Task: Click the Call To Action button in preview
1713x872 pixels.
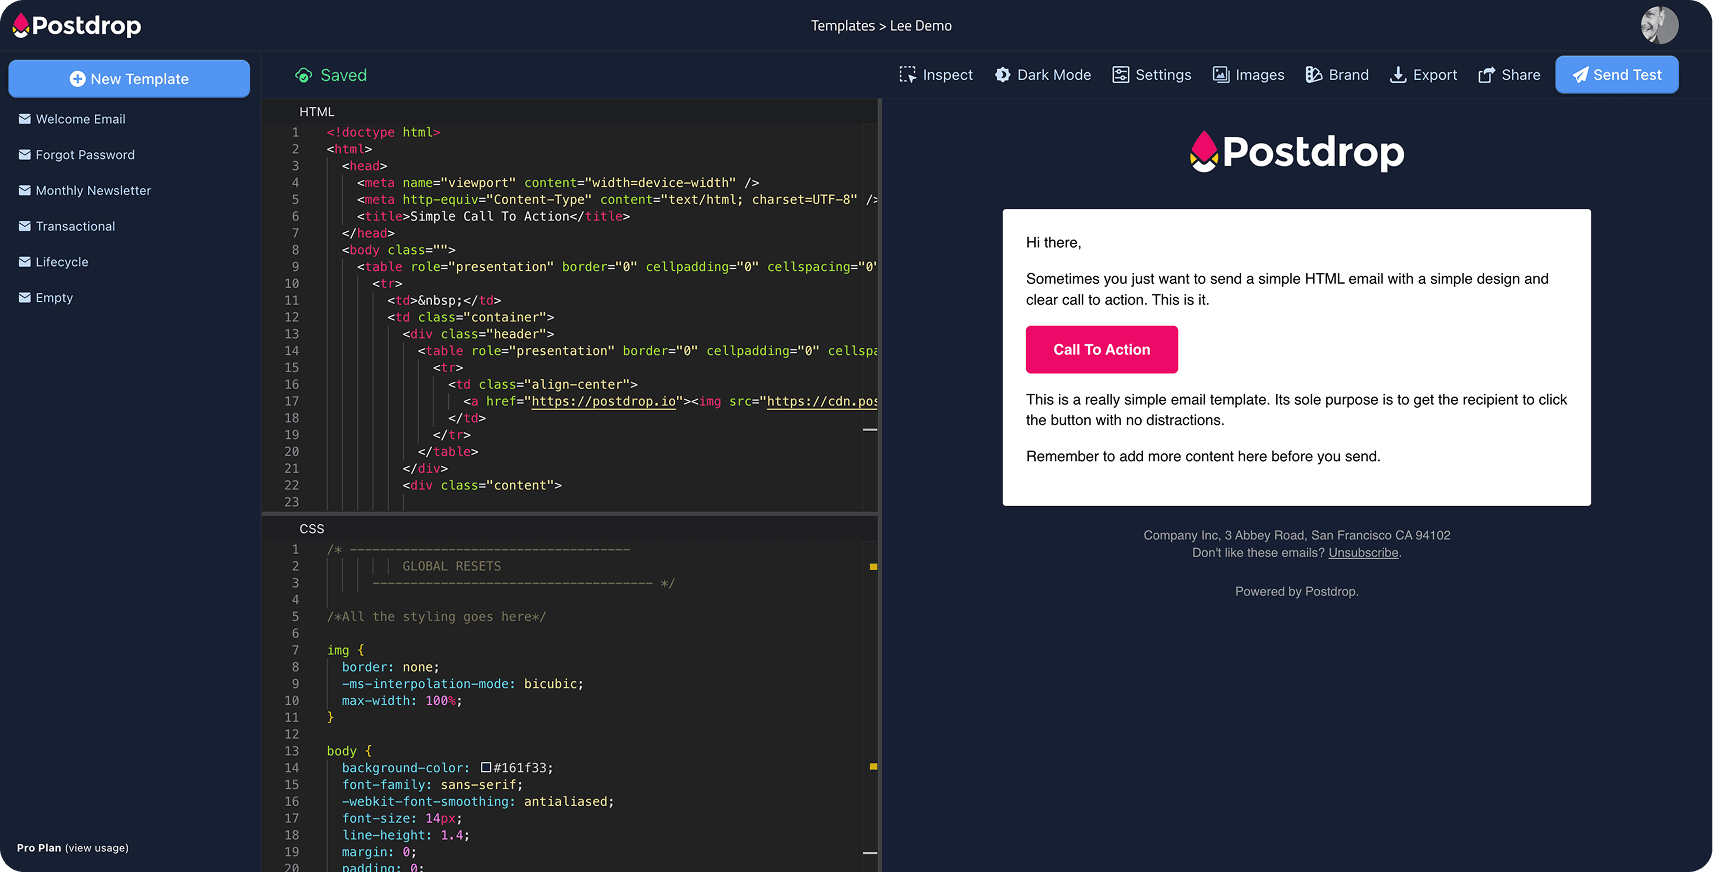Action: pyautogui.click(x=1102, y=350)
